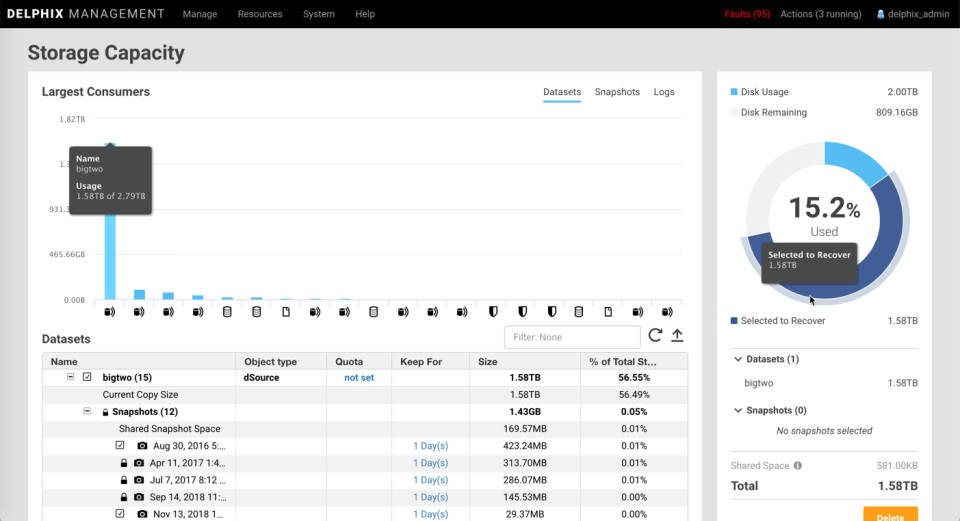The image size is (960, 521).
Task: Click the Shared Space info icon
Action: (797, 466)
